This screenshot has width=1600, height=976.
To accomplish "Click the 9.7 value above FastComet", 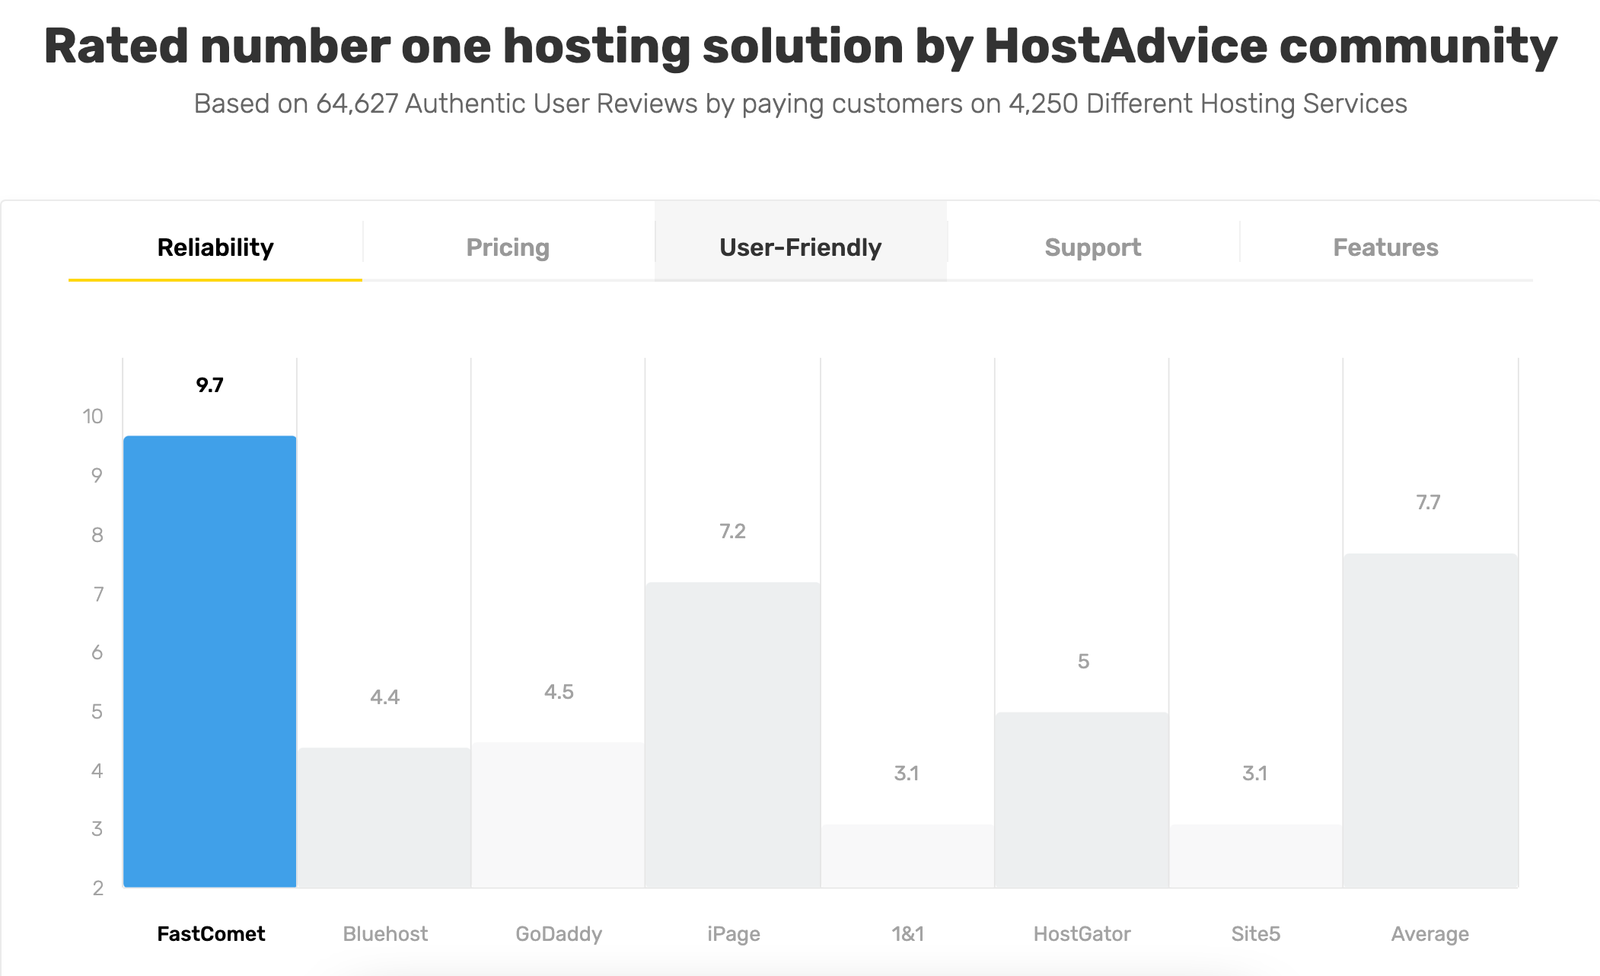I will coord(210,385).
